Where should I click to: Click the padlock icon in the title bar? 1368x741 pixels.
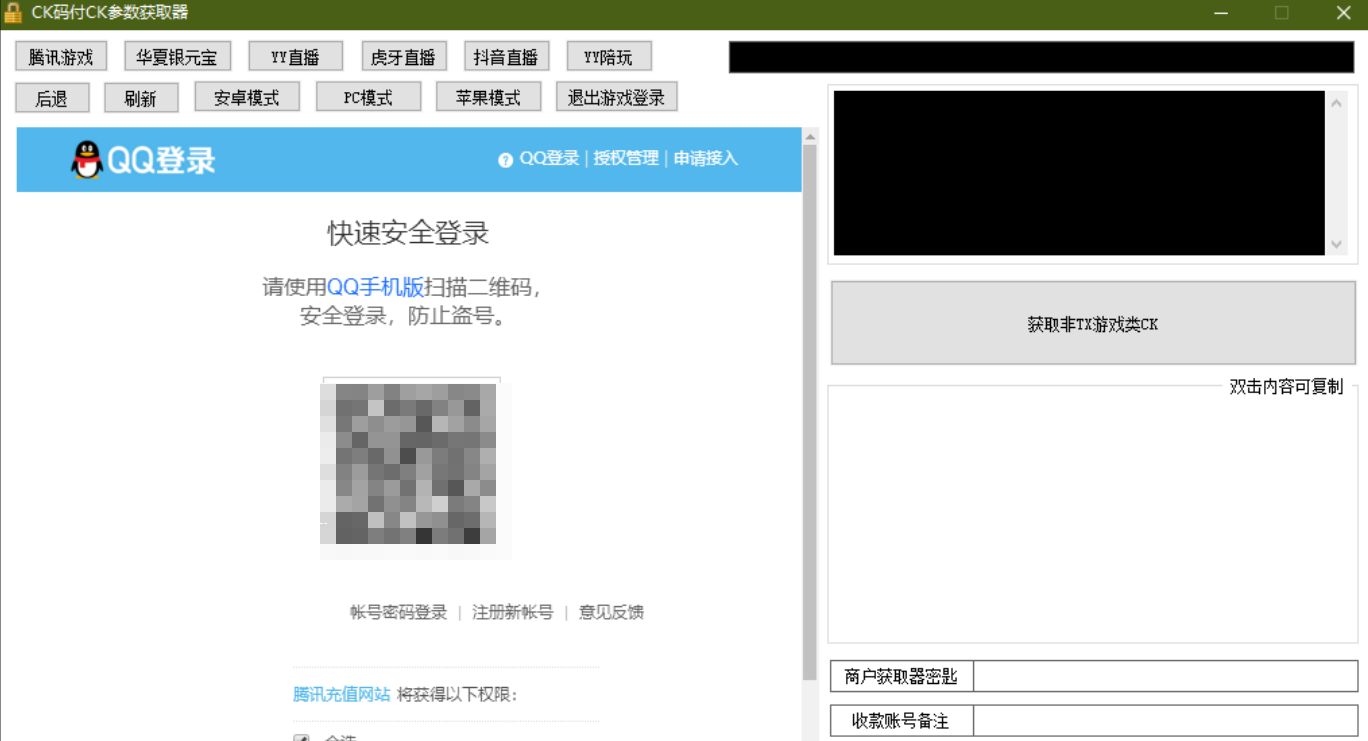point(13,13)
